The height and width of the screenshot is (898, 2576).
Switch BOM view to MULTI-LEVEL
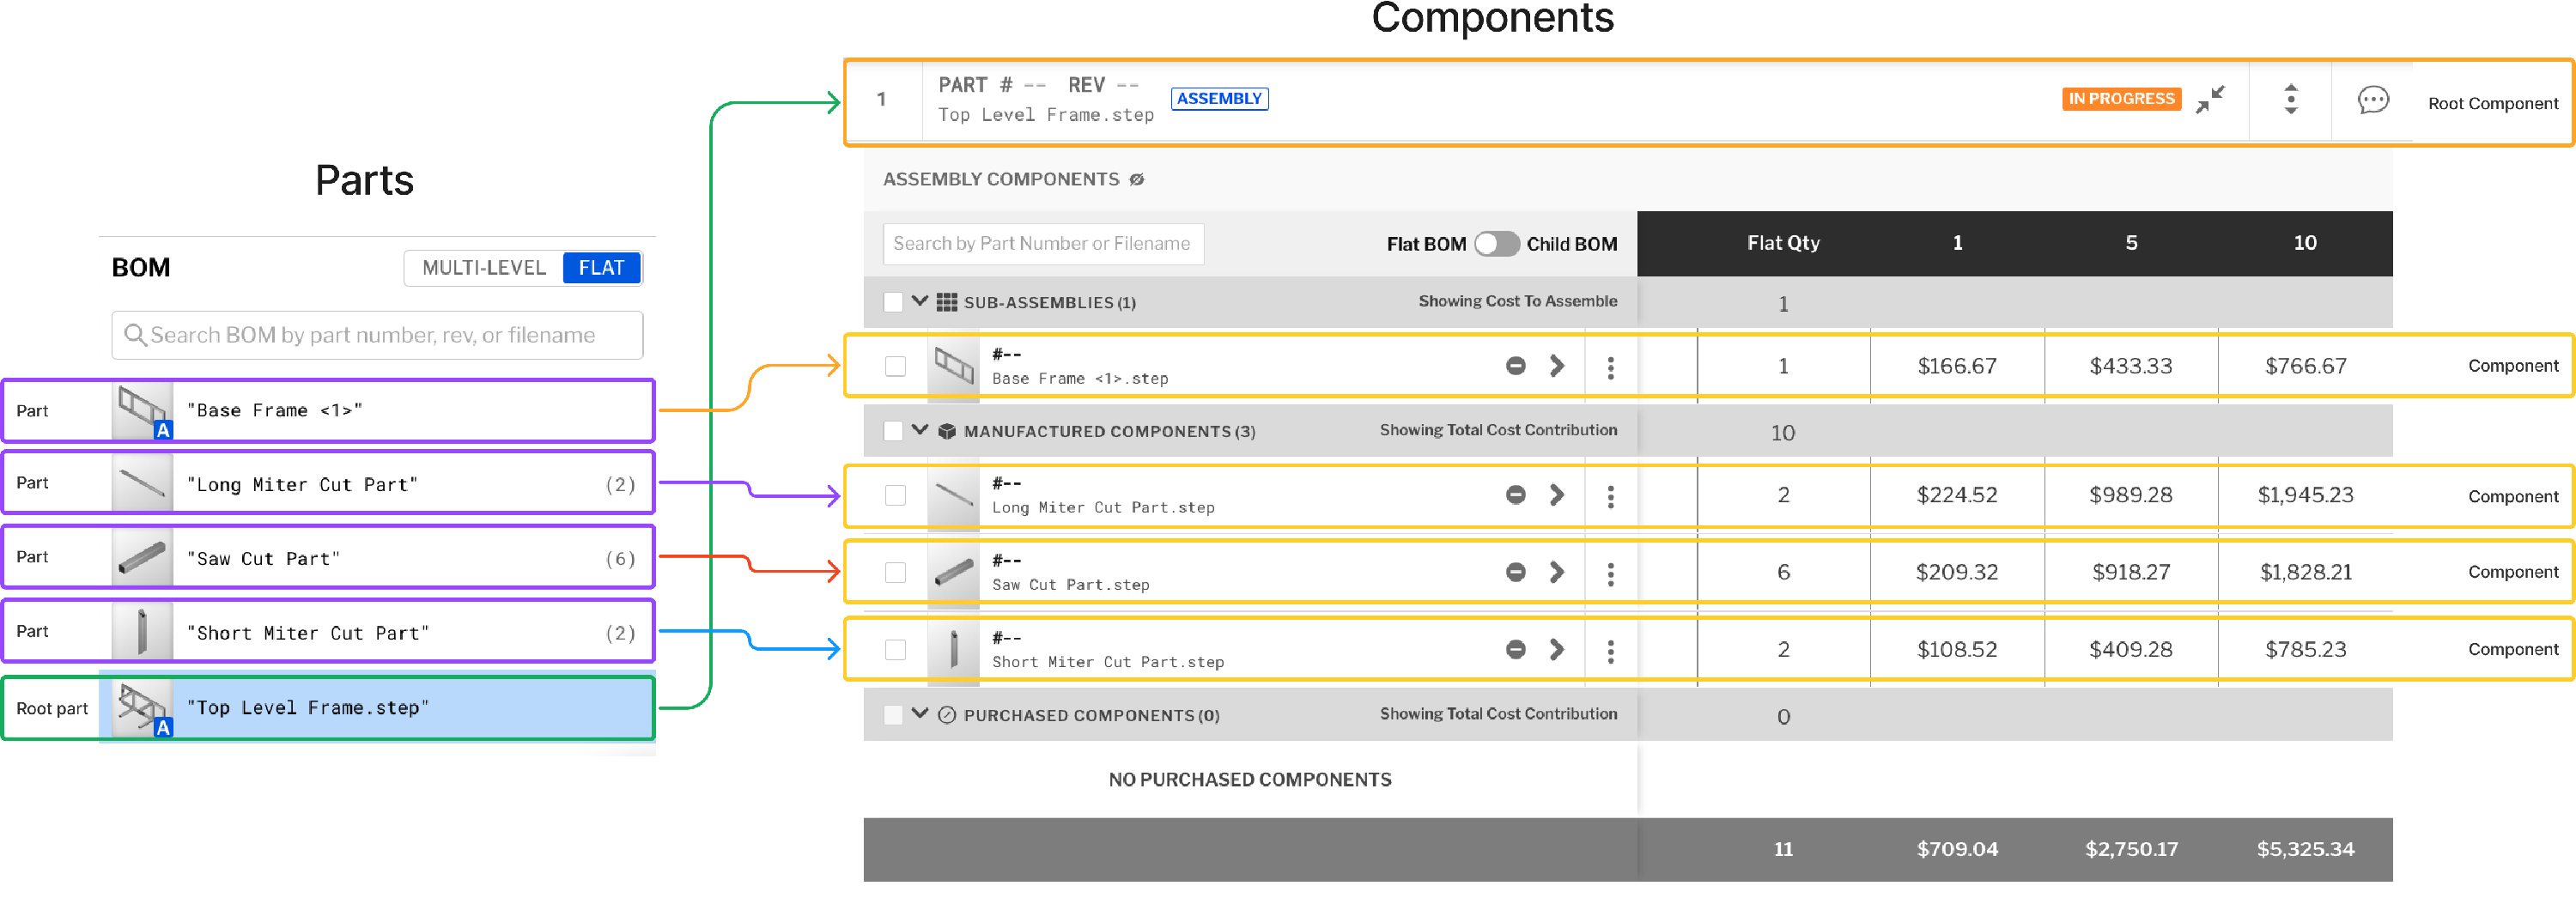(484, 268)
